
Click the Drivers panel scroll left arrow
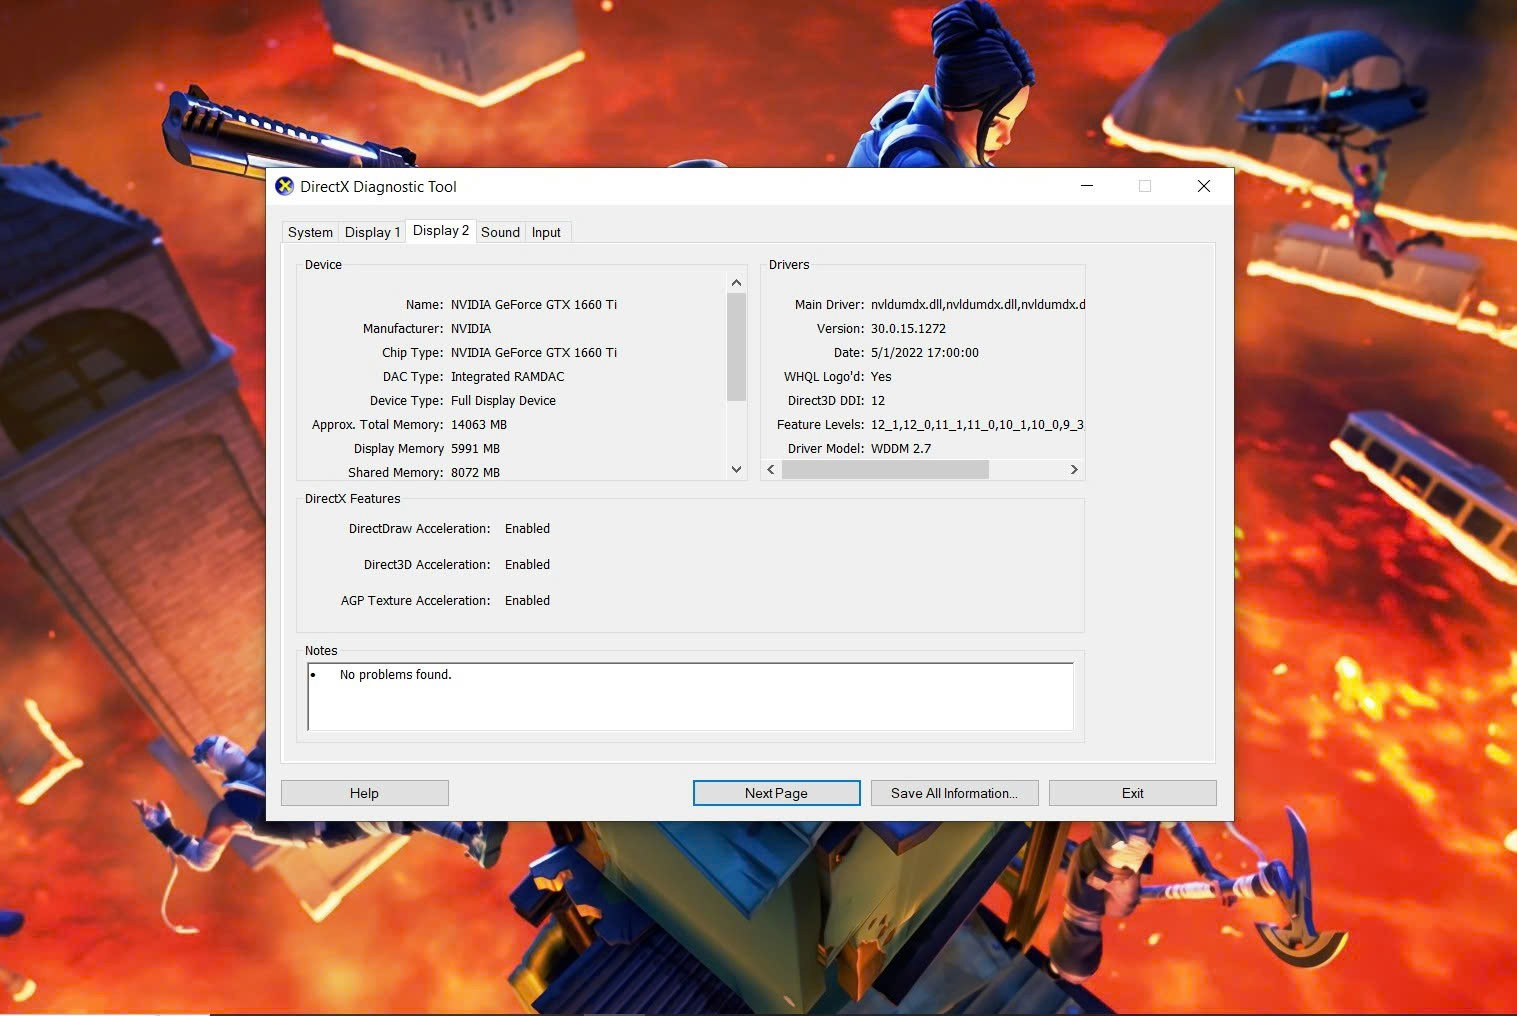point(771,469)
